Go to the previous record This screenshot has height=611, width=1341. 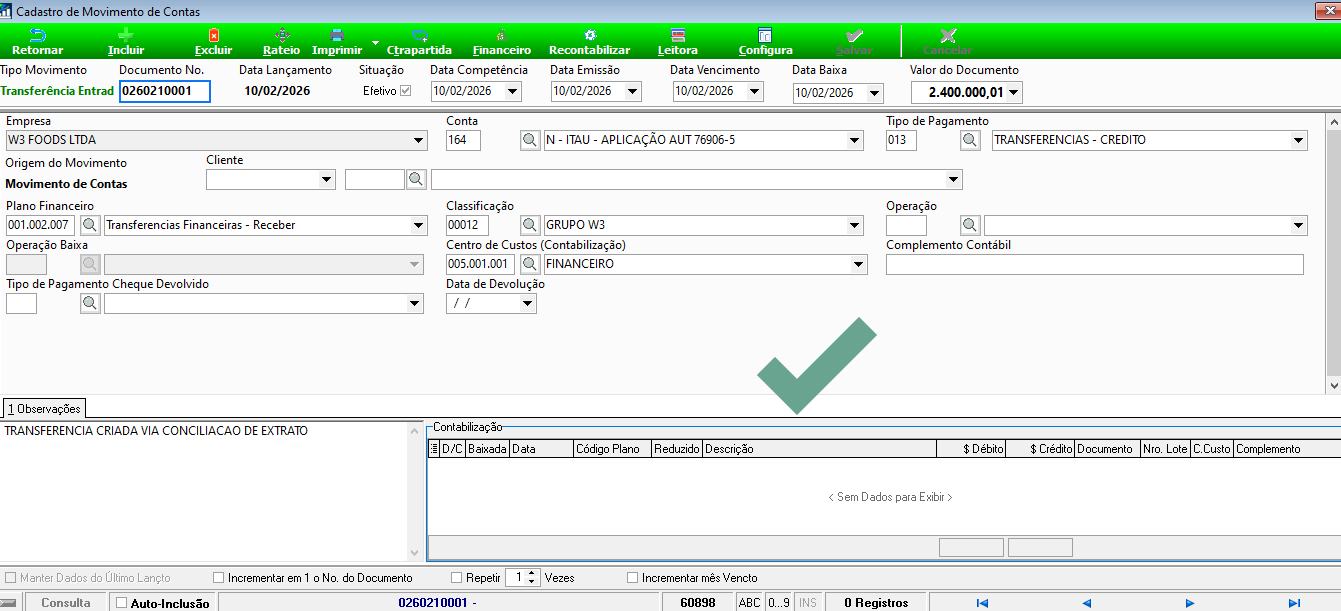(x=1086, y=603)
